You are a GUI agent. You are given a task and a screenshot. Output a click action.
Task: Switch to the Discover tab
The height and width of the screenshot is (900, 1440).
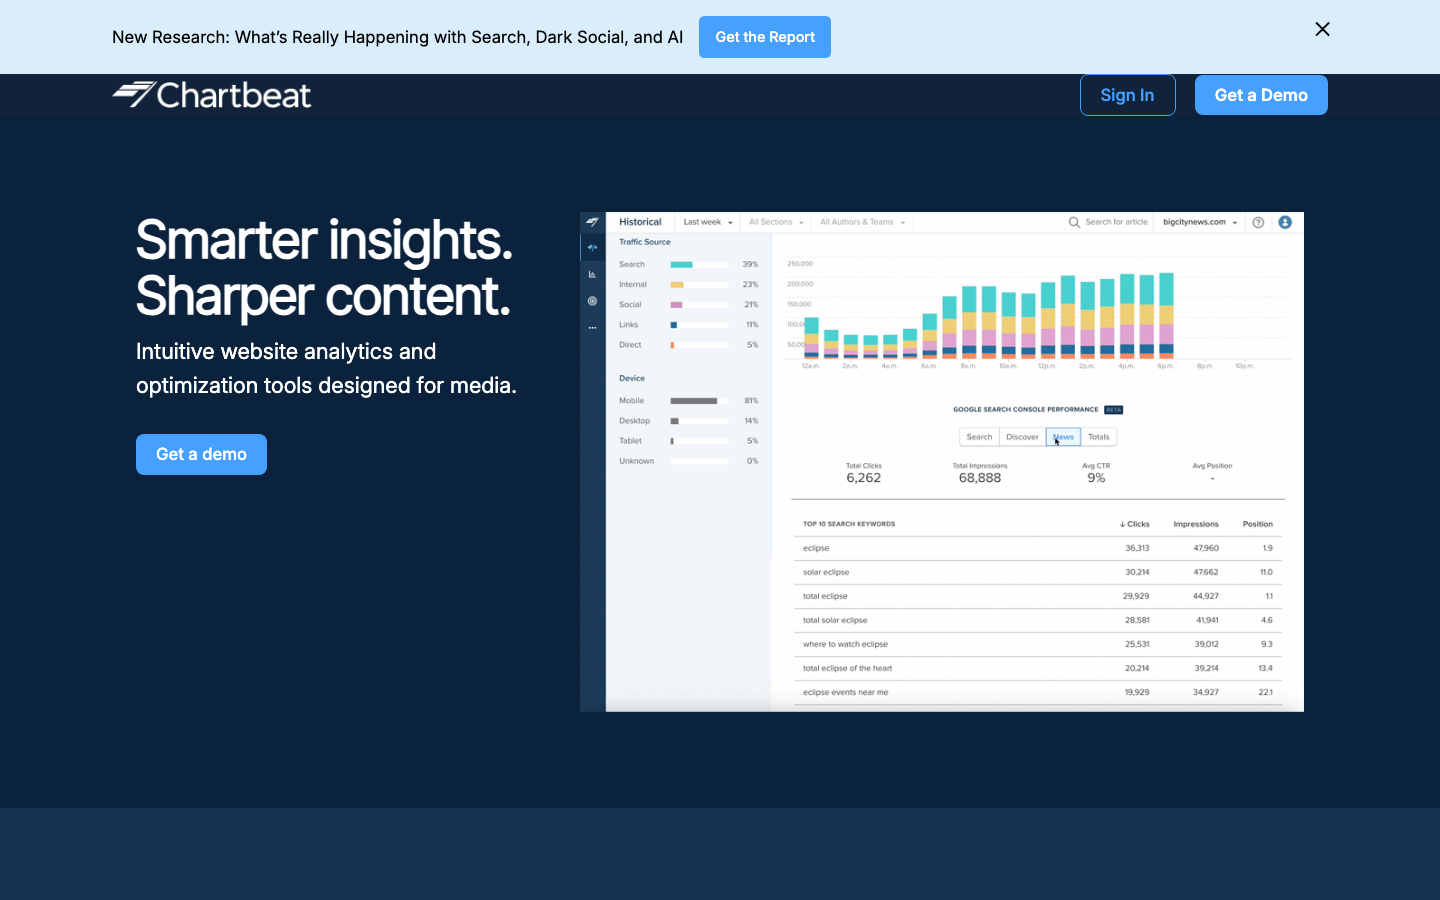coord(1023,437)
